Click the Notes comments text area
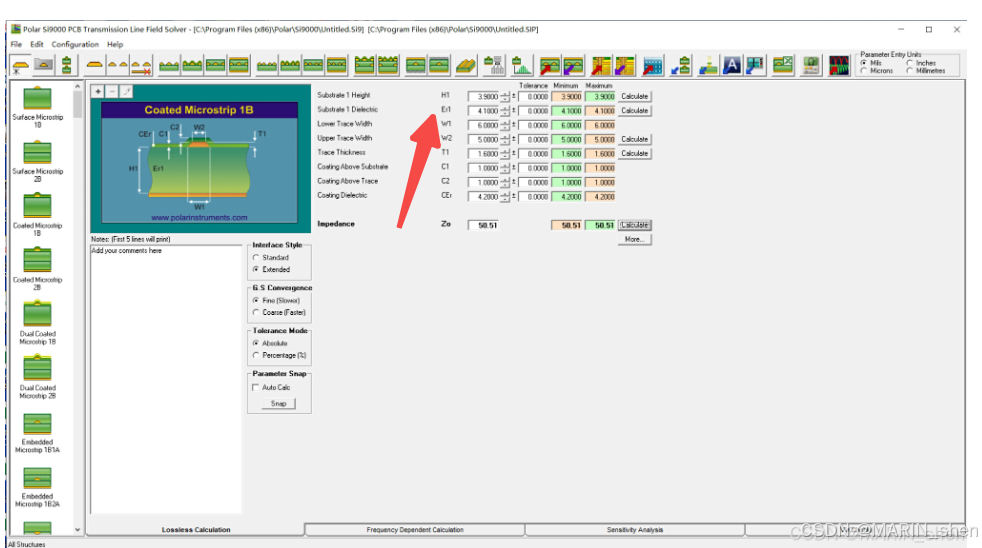The image size is (982, 548). [166, 379]
